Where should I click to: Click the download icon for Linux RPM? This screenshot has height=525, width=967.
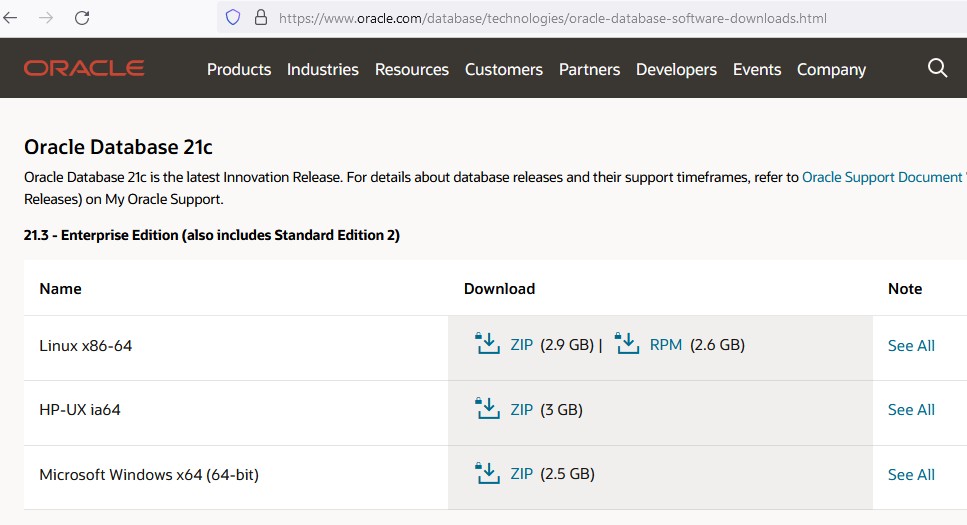[627, 344]
